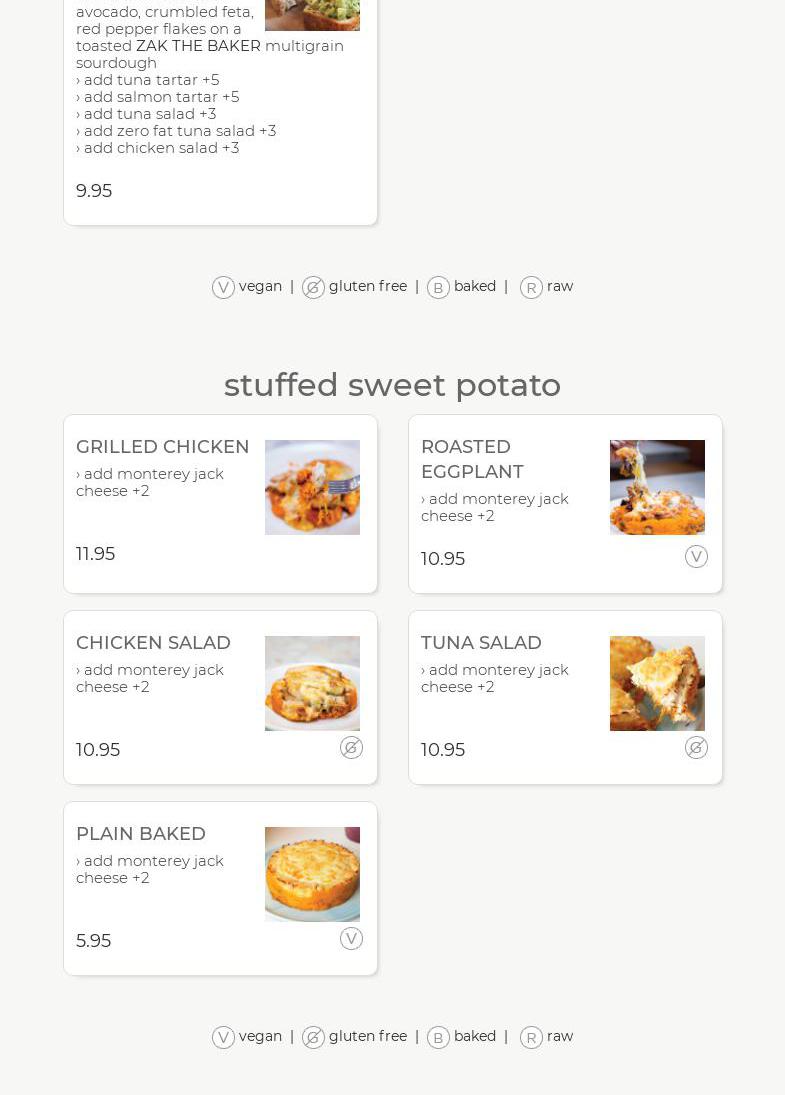Click the add zero fat tuna salad option
Image resolution: width=785 pixels, height=1095 pixels.
coord(176,131)
